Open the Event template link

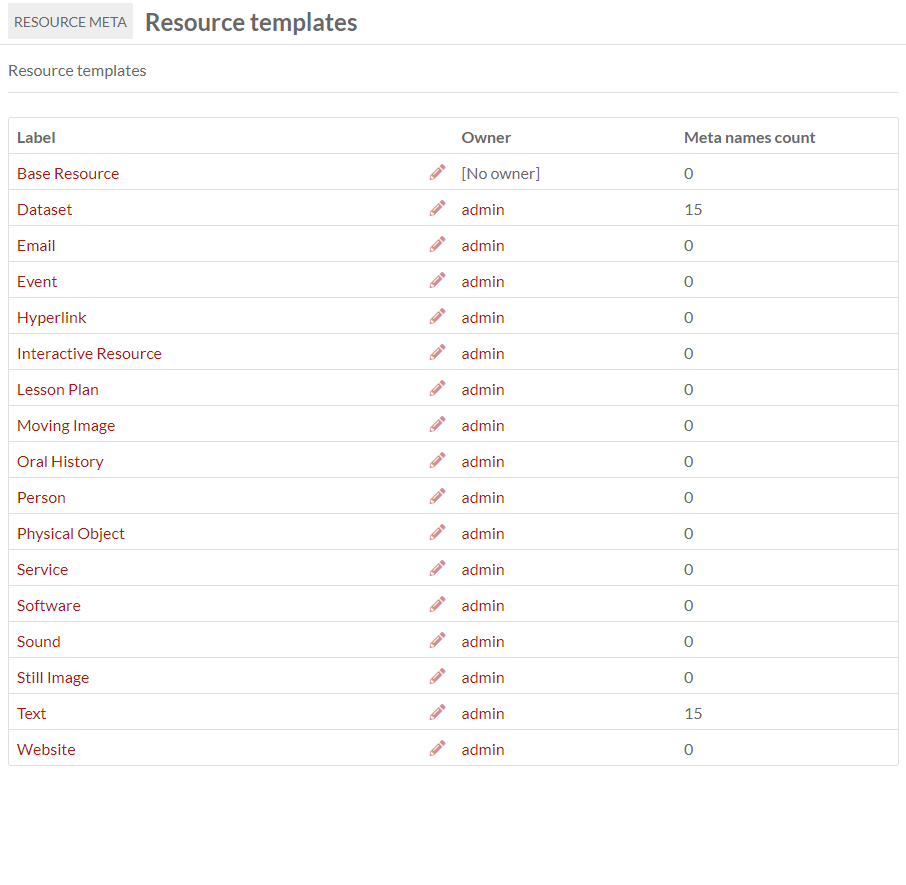[x=37, y=281]
